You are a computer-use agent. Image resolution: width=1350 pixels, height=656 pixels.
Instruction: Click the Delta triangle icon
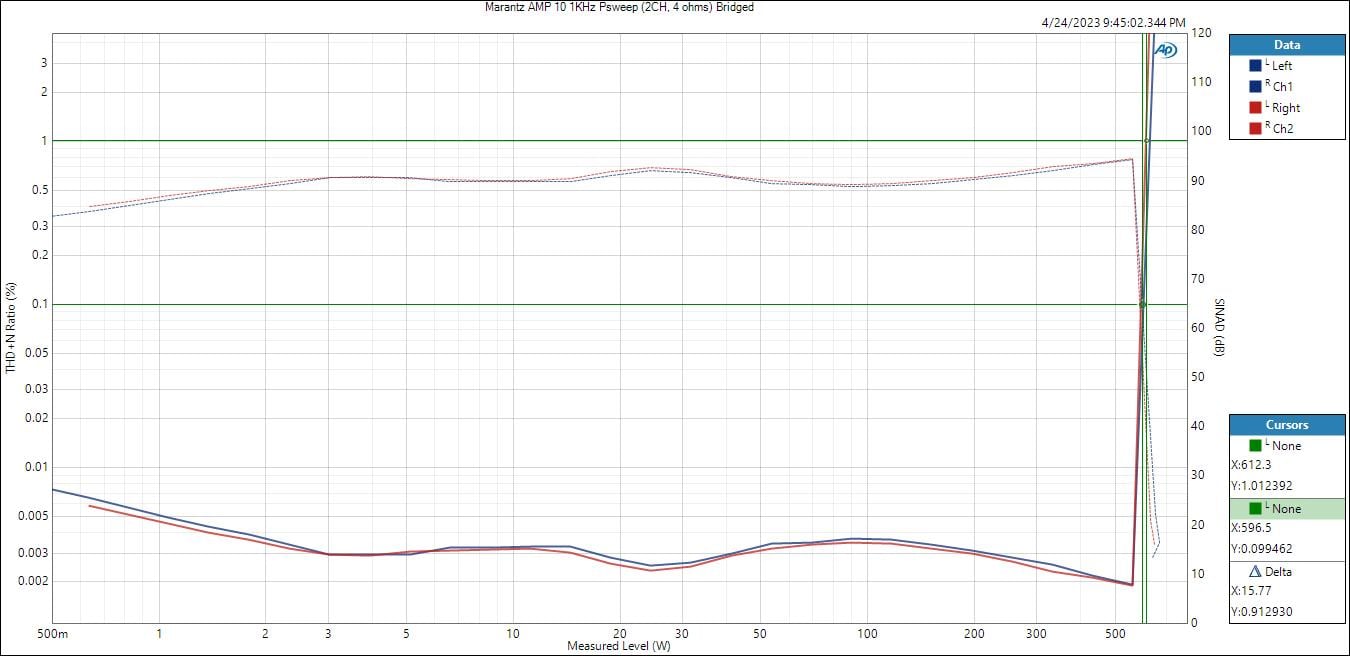point(1255,572)
